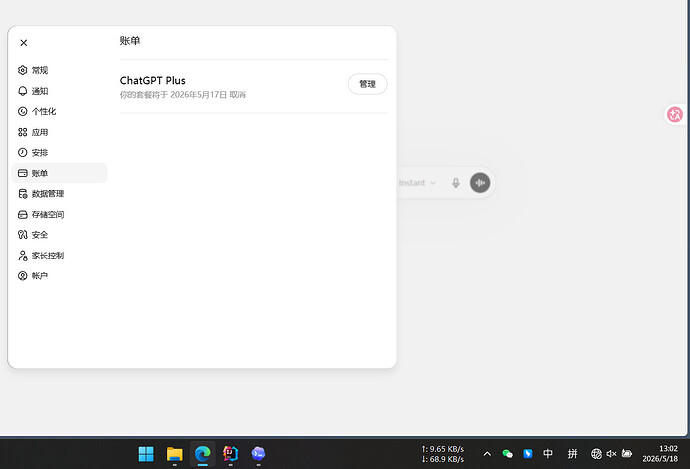690x469 pixels.
Task: Click the 管理 manage subscription button
Action: (367, 84)
